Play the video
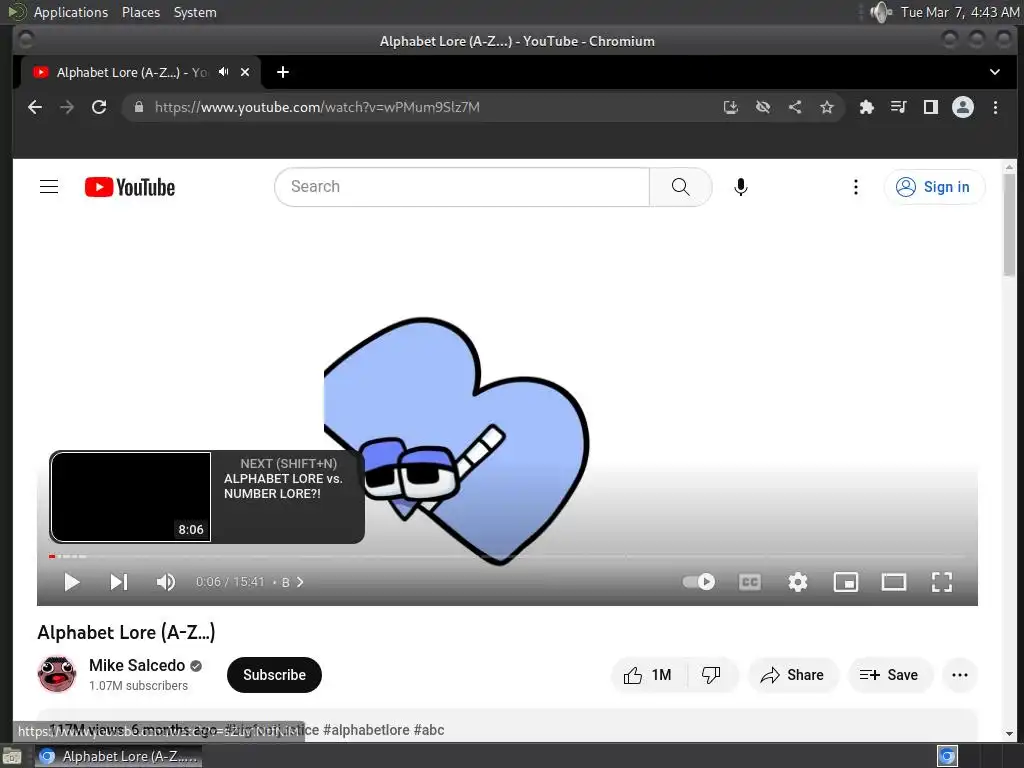The image size is (1024, 768). 72,582
